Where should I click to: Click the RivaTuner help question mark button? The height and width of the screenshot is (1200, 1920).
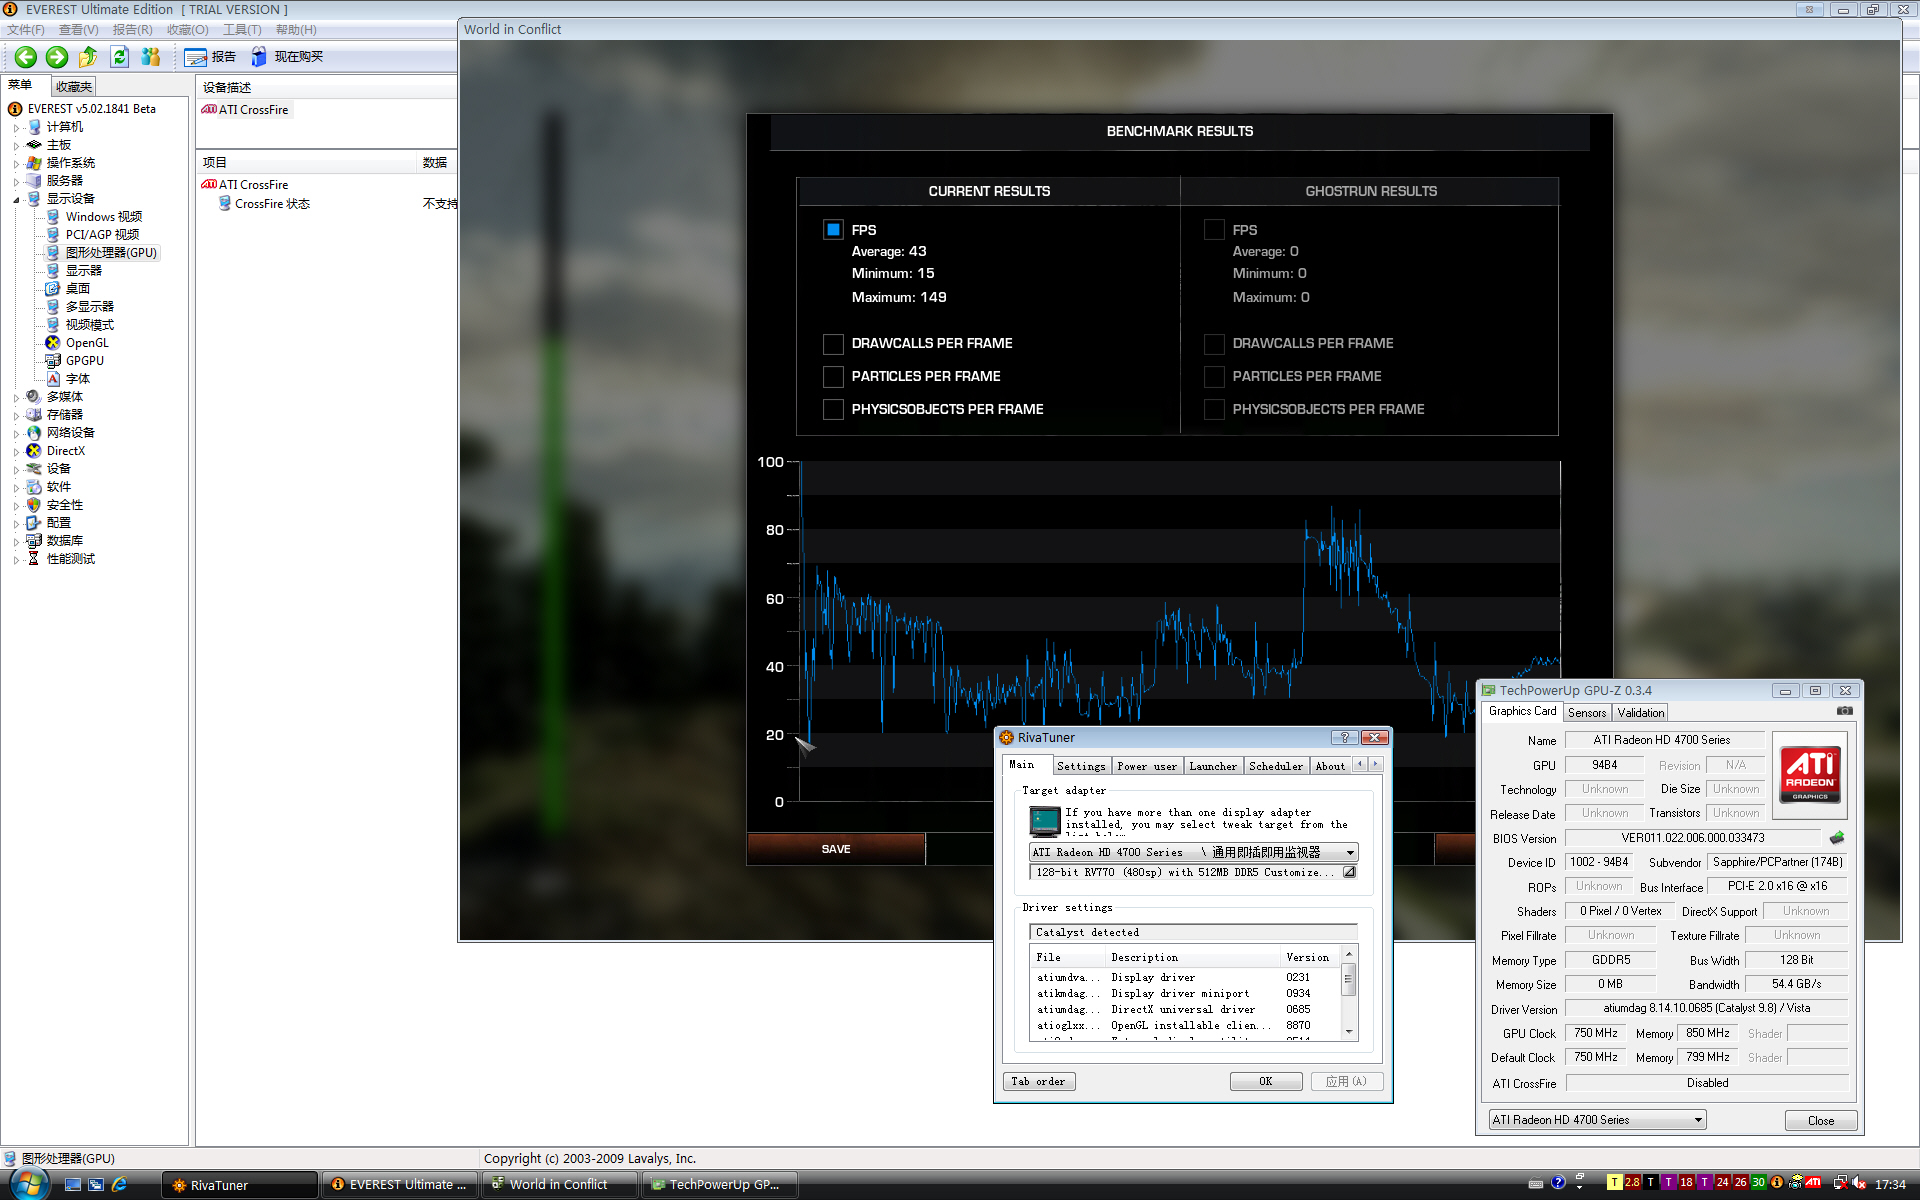click(x=1344, y=738)
